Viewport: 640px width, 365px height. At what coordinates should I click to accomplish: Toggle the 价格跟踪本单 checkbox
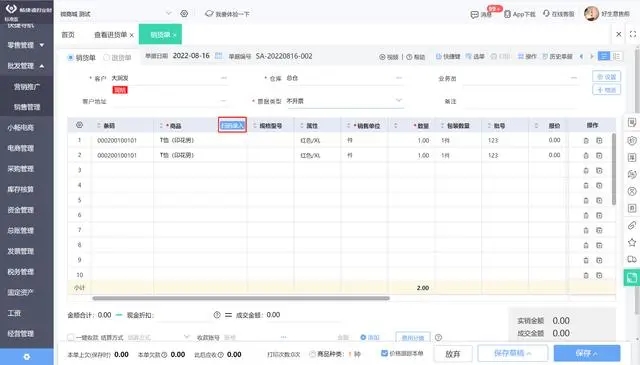(384, 353)
